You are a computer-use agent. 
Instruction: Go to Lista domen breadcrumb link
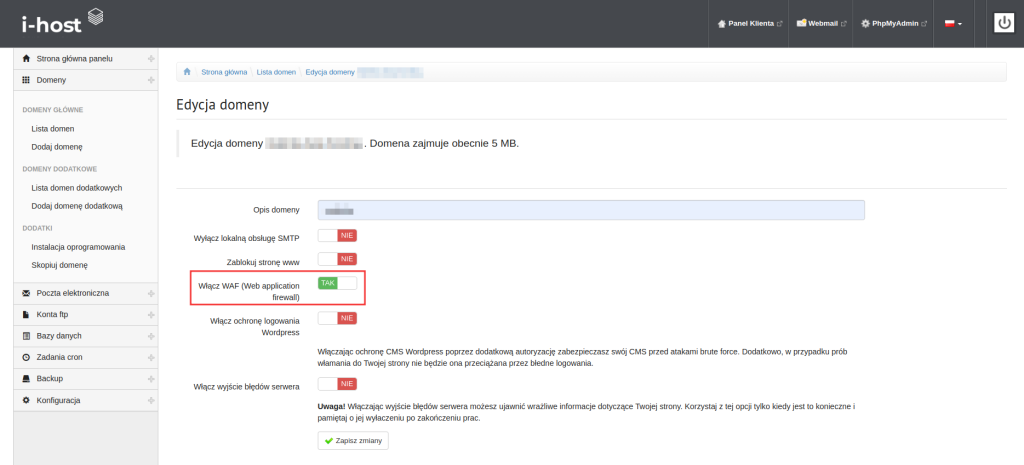coord(276,72)
